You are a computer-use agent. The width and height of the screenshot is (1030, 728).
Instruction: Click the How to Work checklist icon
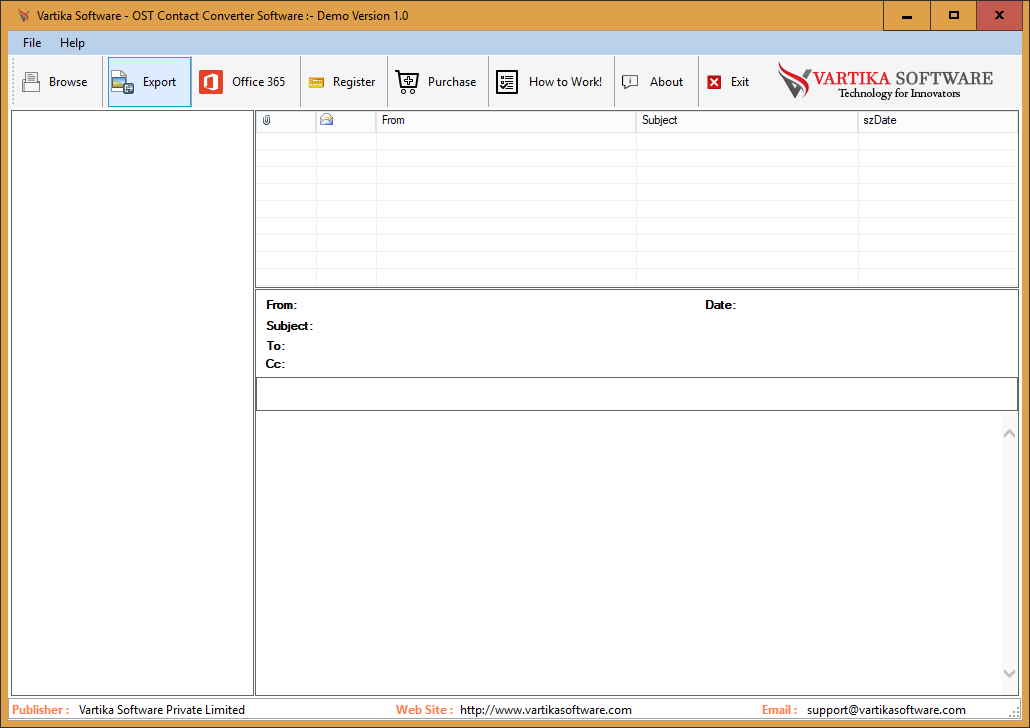pos(507,82)
